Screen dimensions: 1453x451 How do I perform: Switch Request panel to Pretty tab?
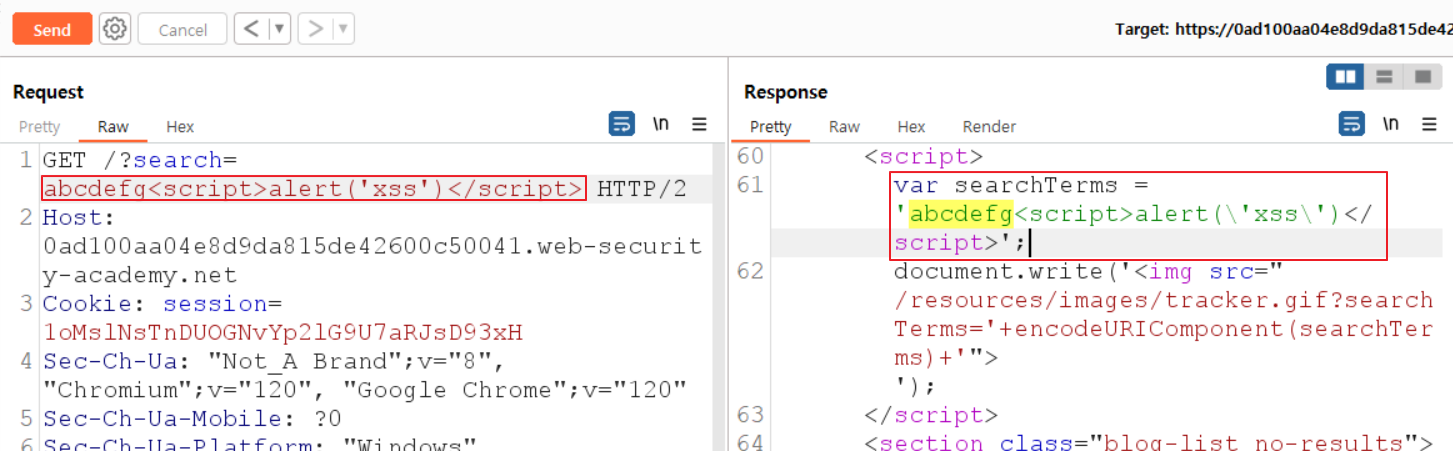pos(40,127)
